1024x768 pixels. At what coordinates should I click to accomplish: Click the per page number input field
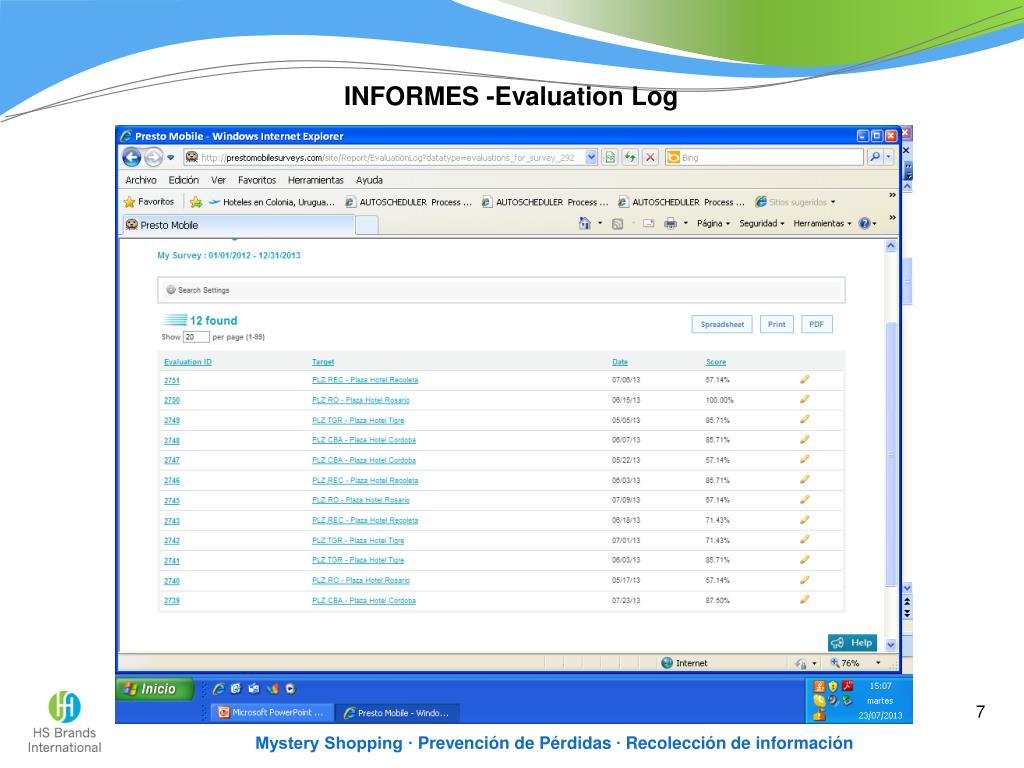coord(195,337)
